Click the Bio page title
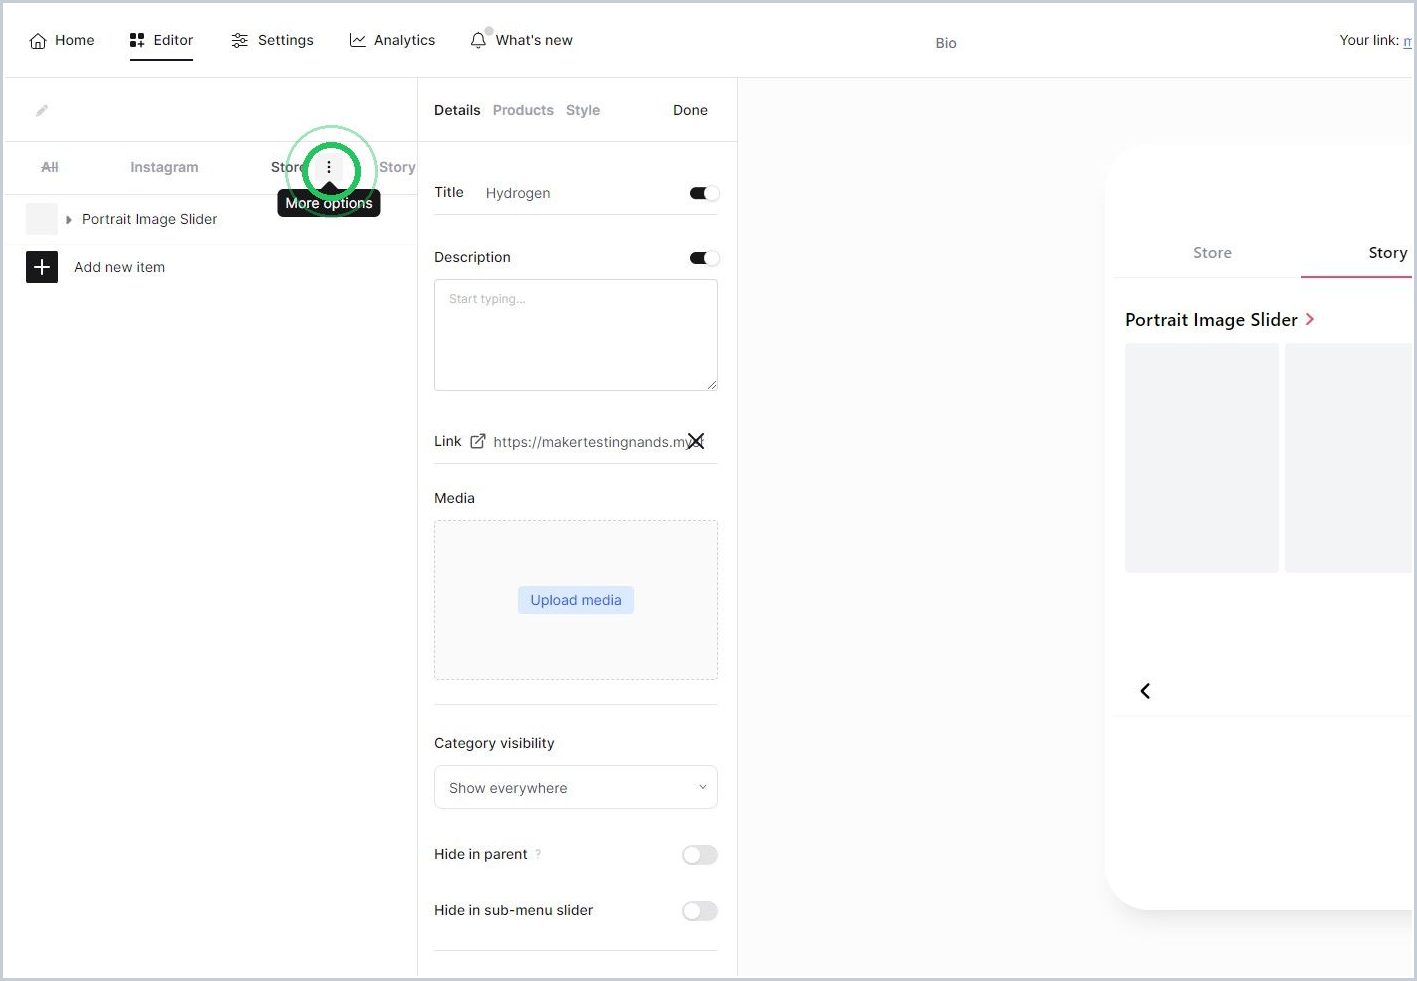The width and height of the screenshot is (1417, 981). point(946,43)
